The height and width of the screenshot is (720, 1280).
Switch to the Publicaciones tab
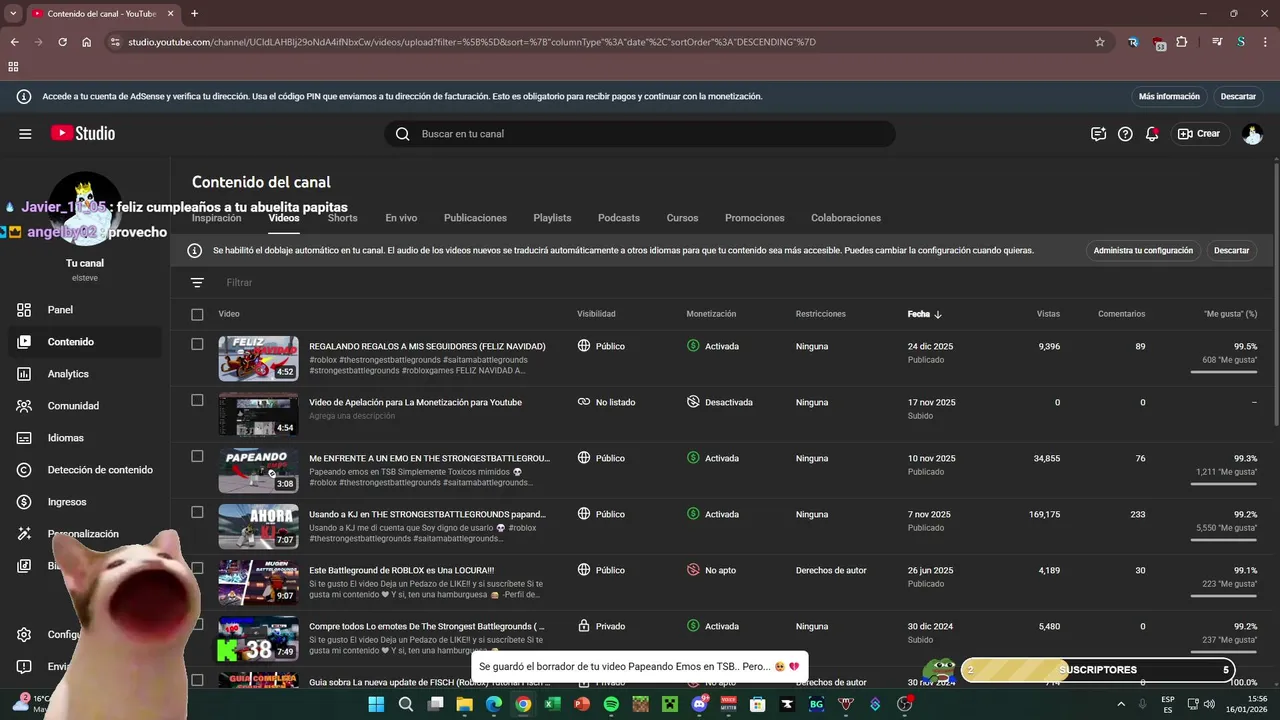(x=475, y=218)
